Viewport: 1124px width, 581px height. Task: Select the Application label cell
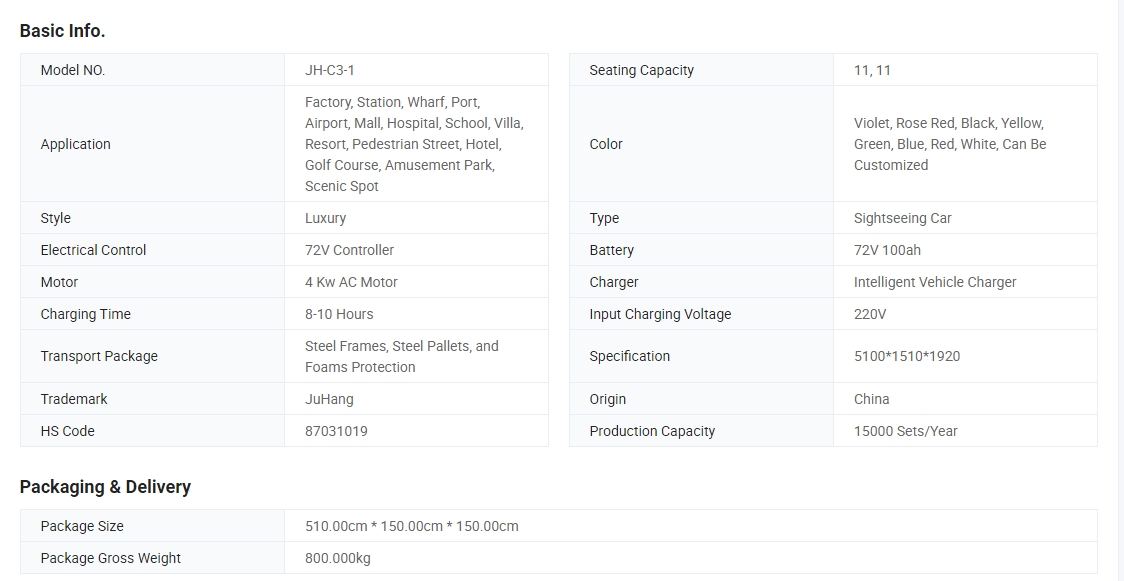pyautogui.click(x=76, y=144)
